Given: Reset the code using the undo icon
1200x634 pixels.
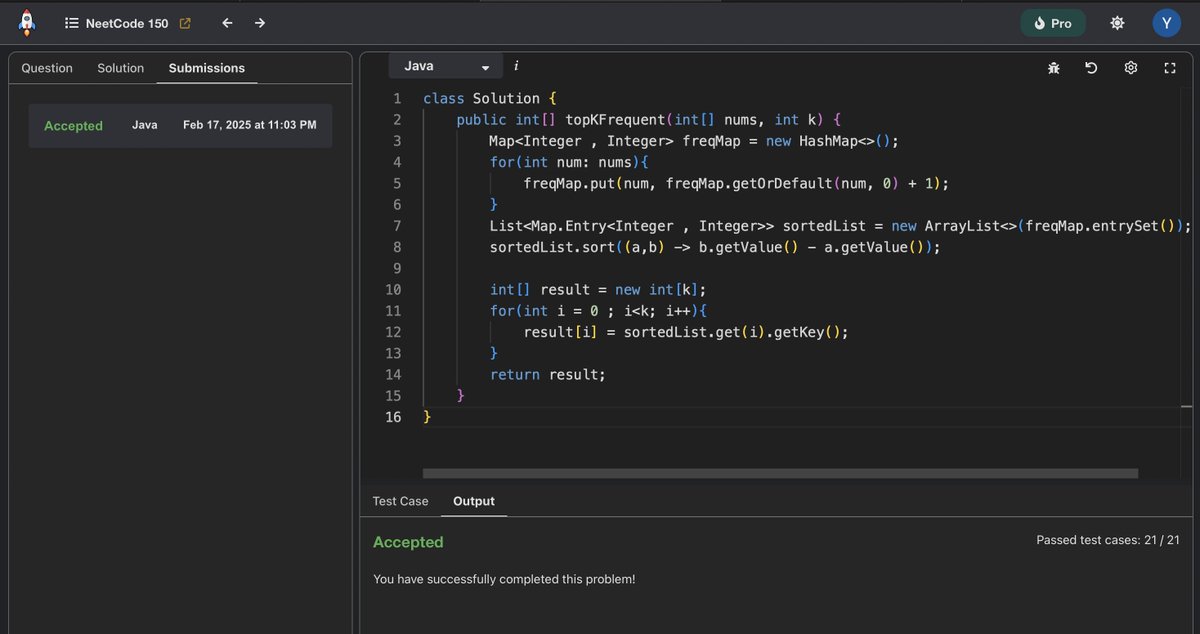Looking at the screenshot, I should 1091,67.
